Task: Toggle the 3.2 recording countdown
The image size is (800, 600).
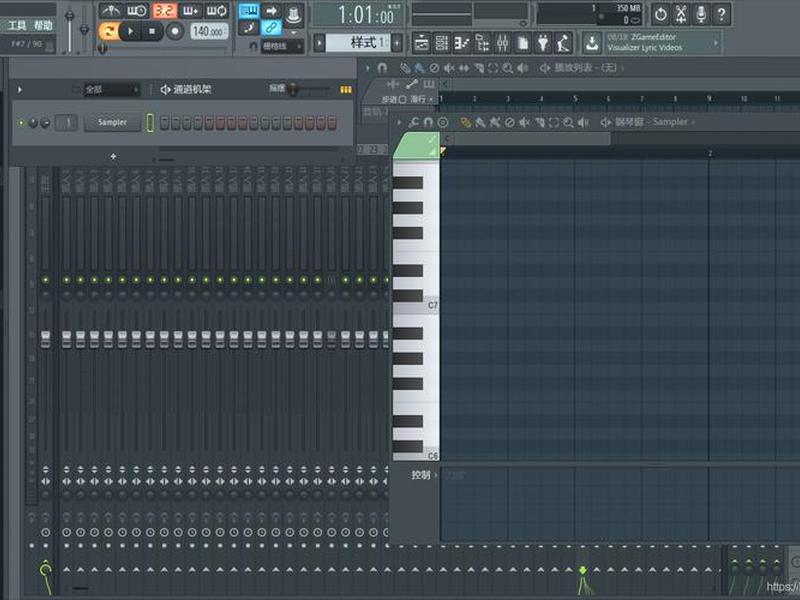Action: [164, 11]
